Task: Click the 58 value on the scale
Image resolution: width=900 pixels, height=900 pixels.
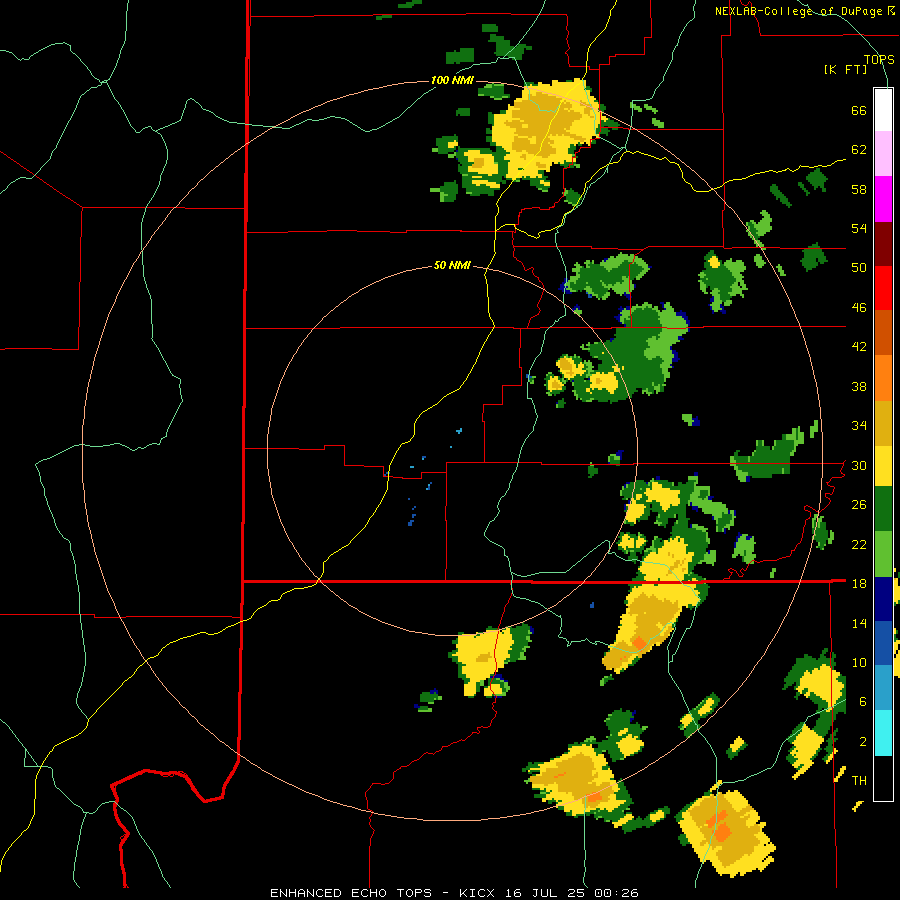Action: click(859, 189)
